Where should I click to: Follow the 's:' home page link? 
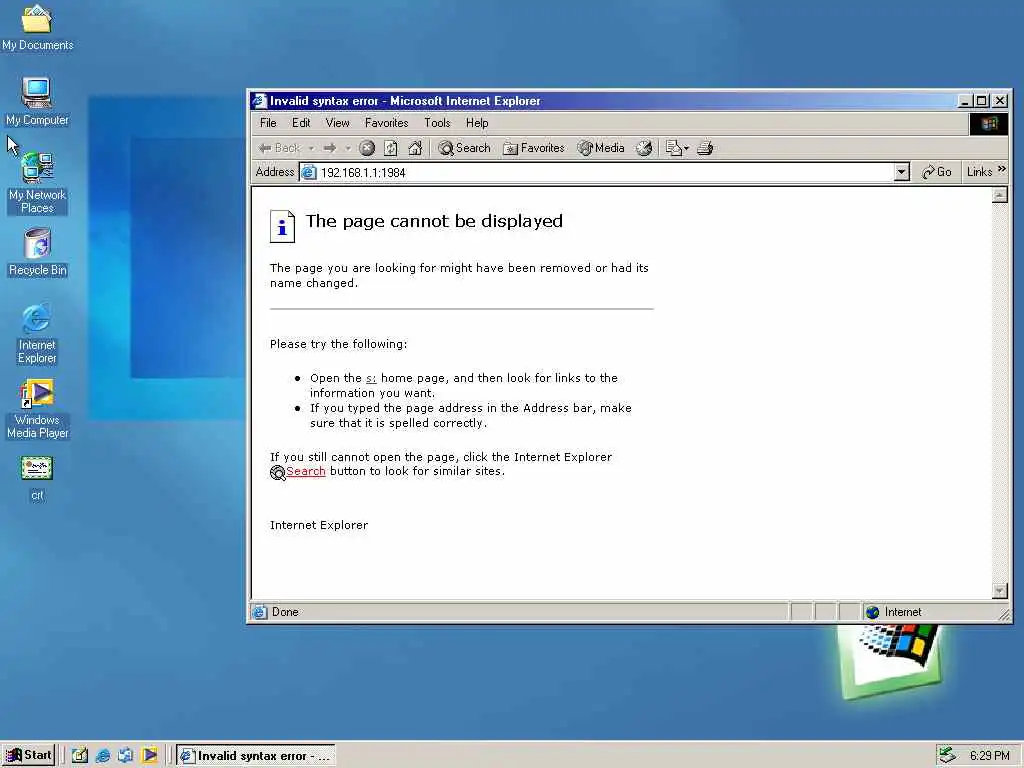[371, 379]
